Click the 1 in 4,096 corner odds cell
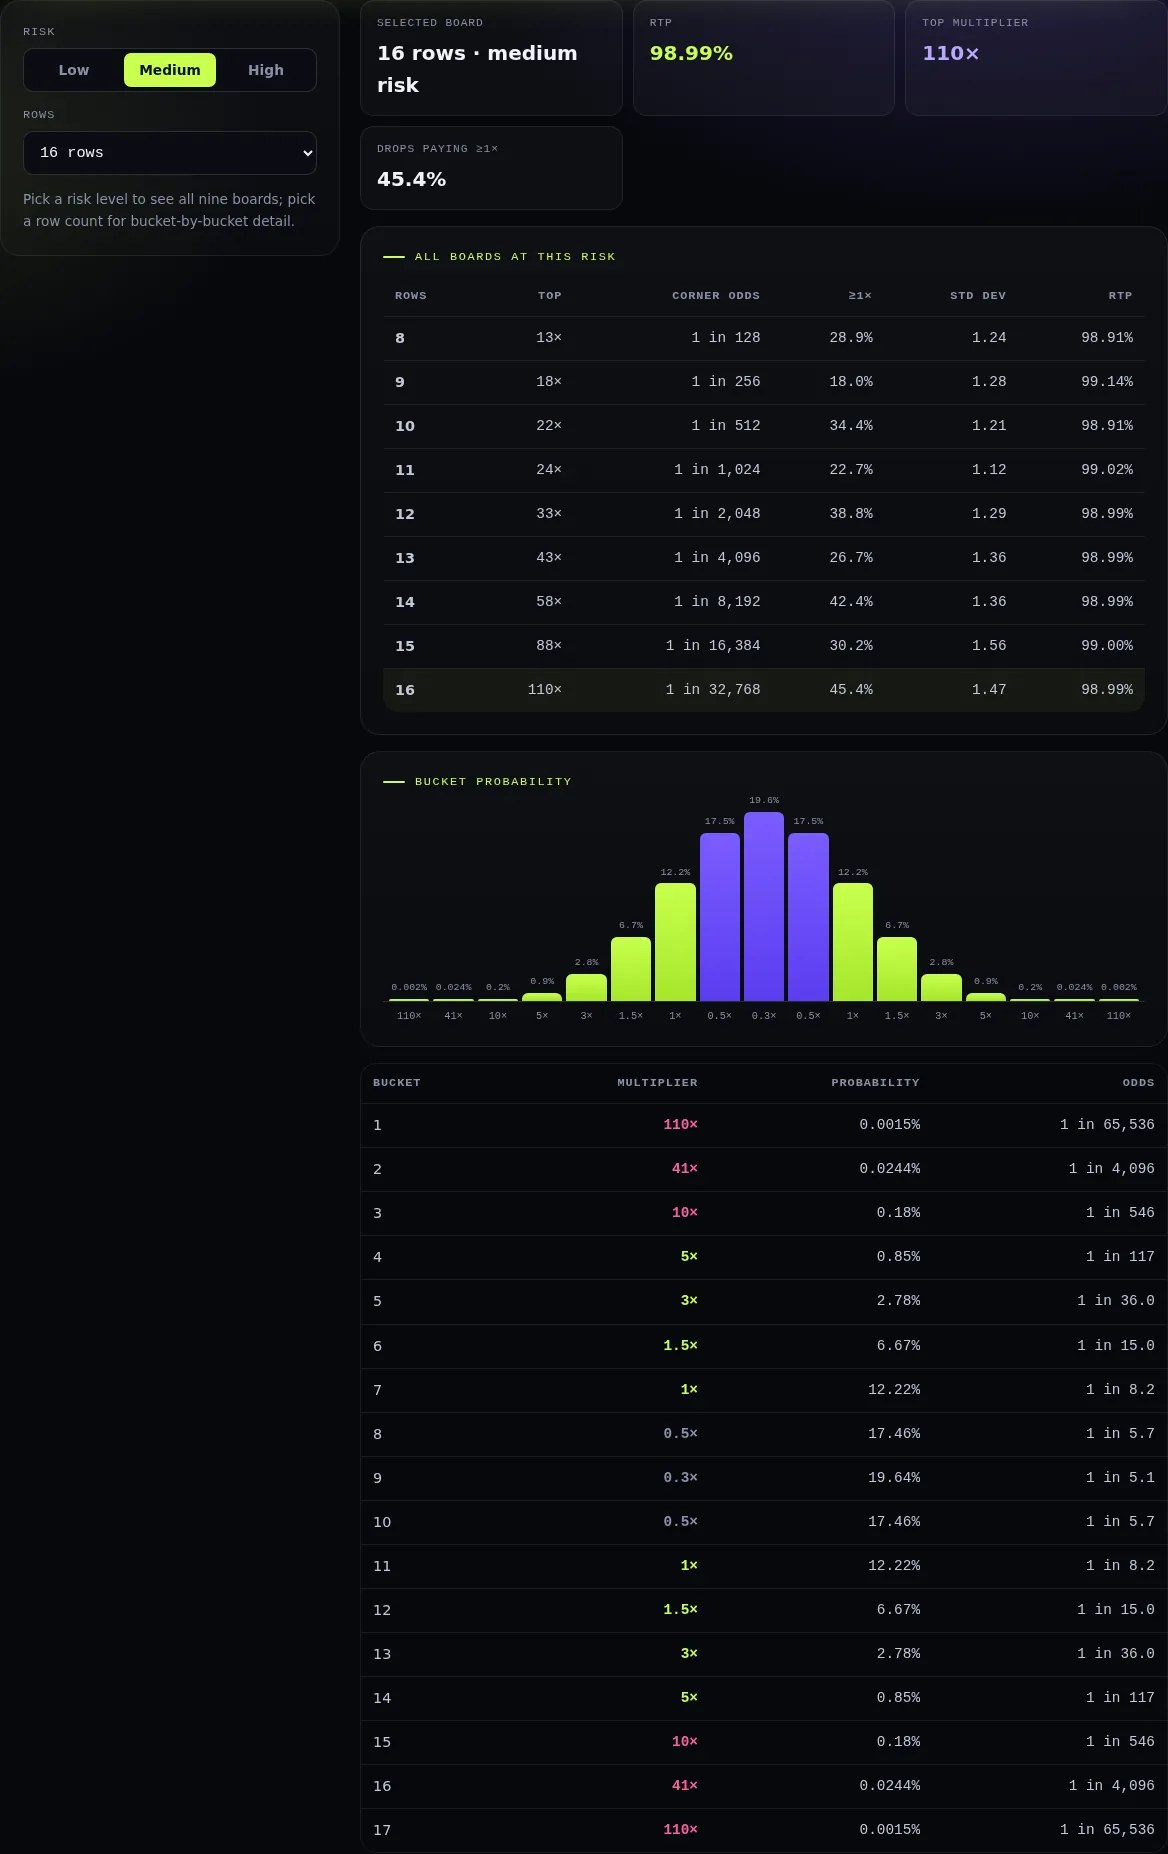The image size is (1168, 1854). tap(717, 558)
